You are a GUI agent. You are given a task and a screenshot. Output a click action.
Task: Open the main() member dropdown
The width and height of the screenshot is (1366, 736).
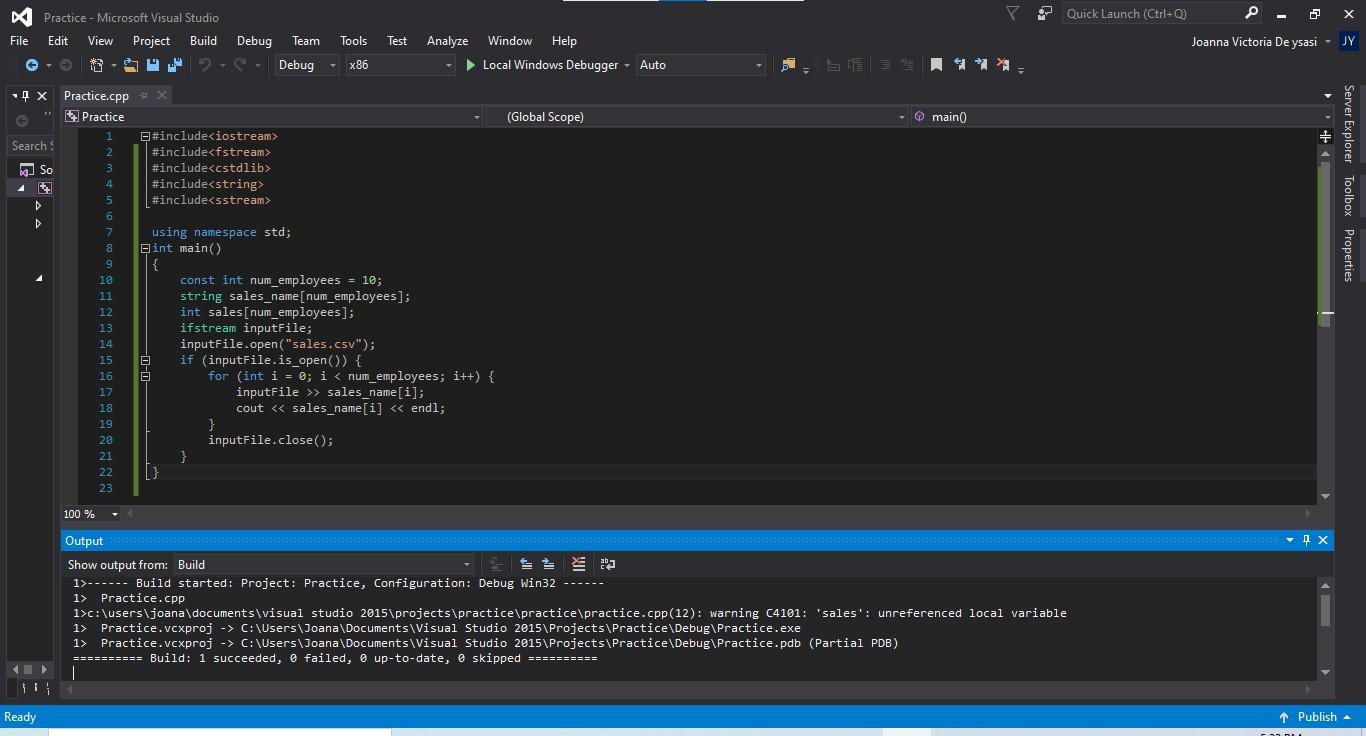1122,117
